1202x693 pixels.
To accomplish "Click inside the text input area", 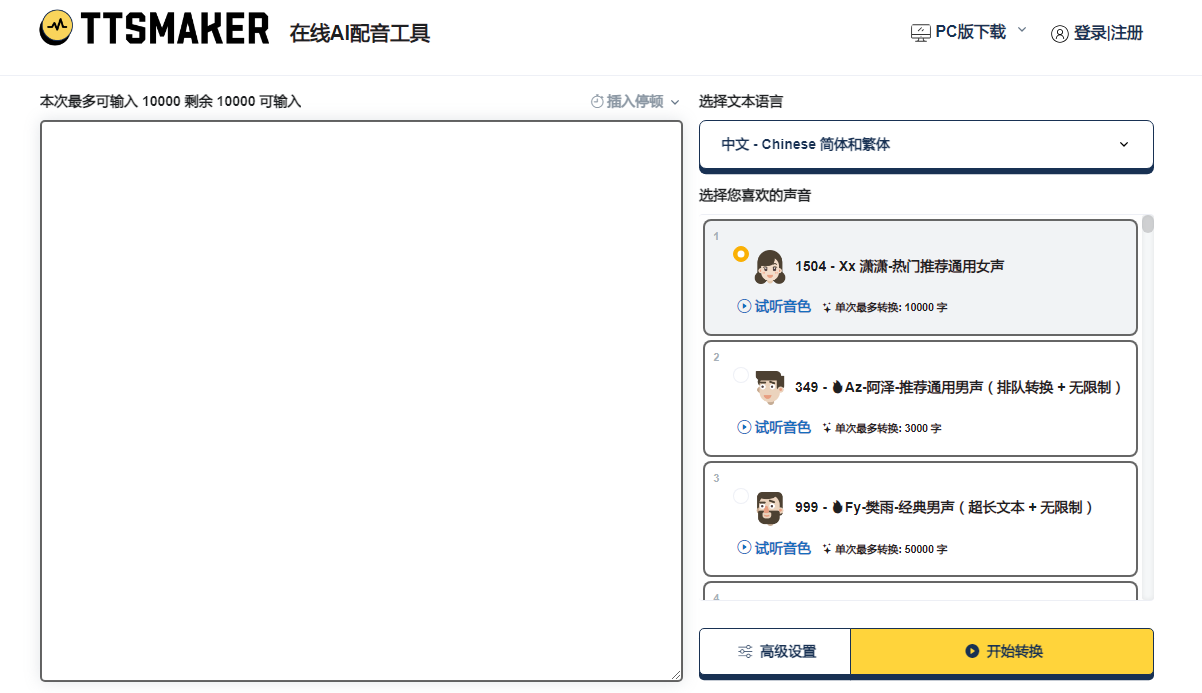I will [x=360, y=398].
